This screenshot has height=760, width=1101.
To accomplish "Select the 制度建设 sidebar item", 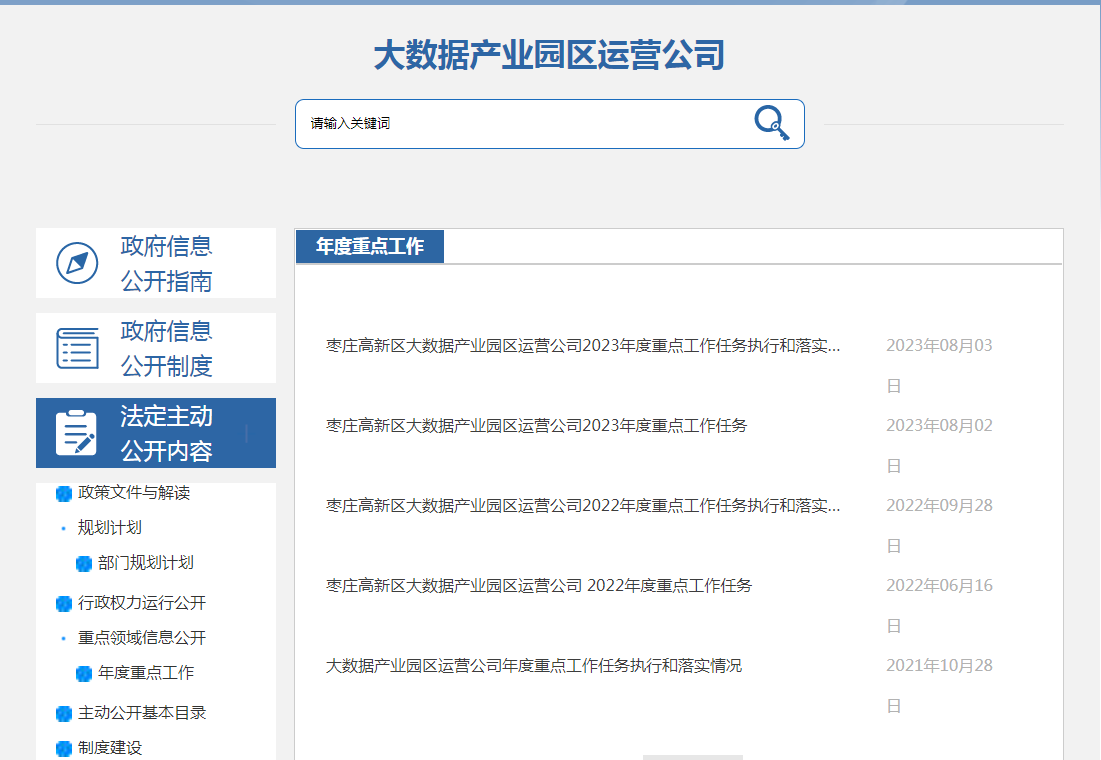I will pos(110,748).
